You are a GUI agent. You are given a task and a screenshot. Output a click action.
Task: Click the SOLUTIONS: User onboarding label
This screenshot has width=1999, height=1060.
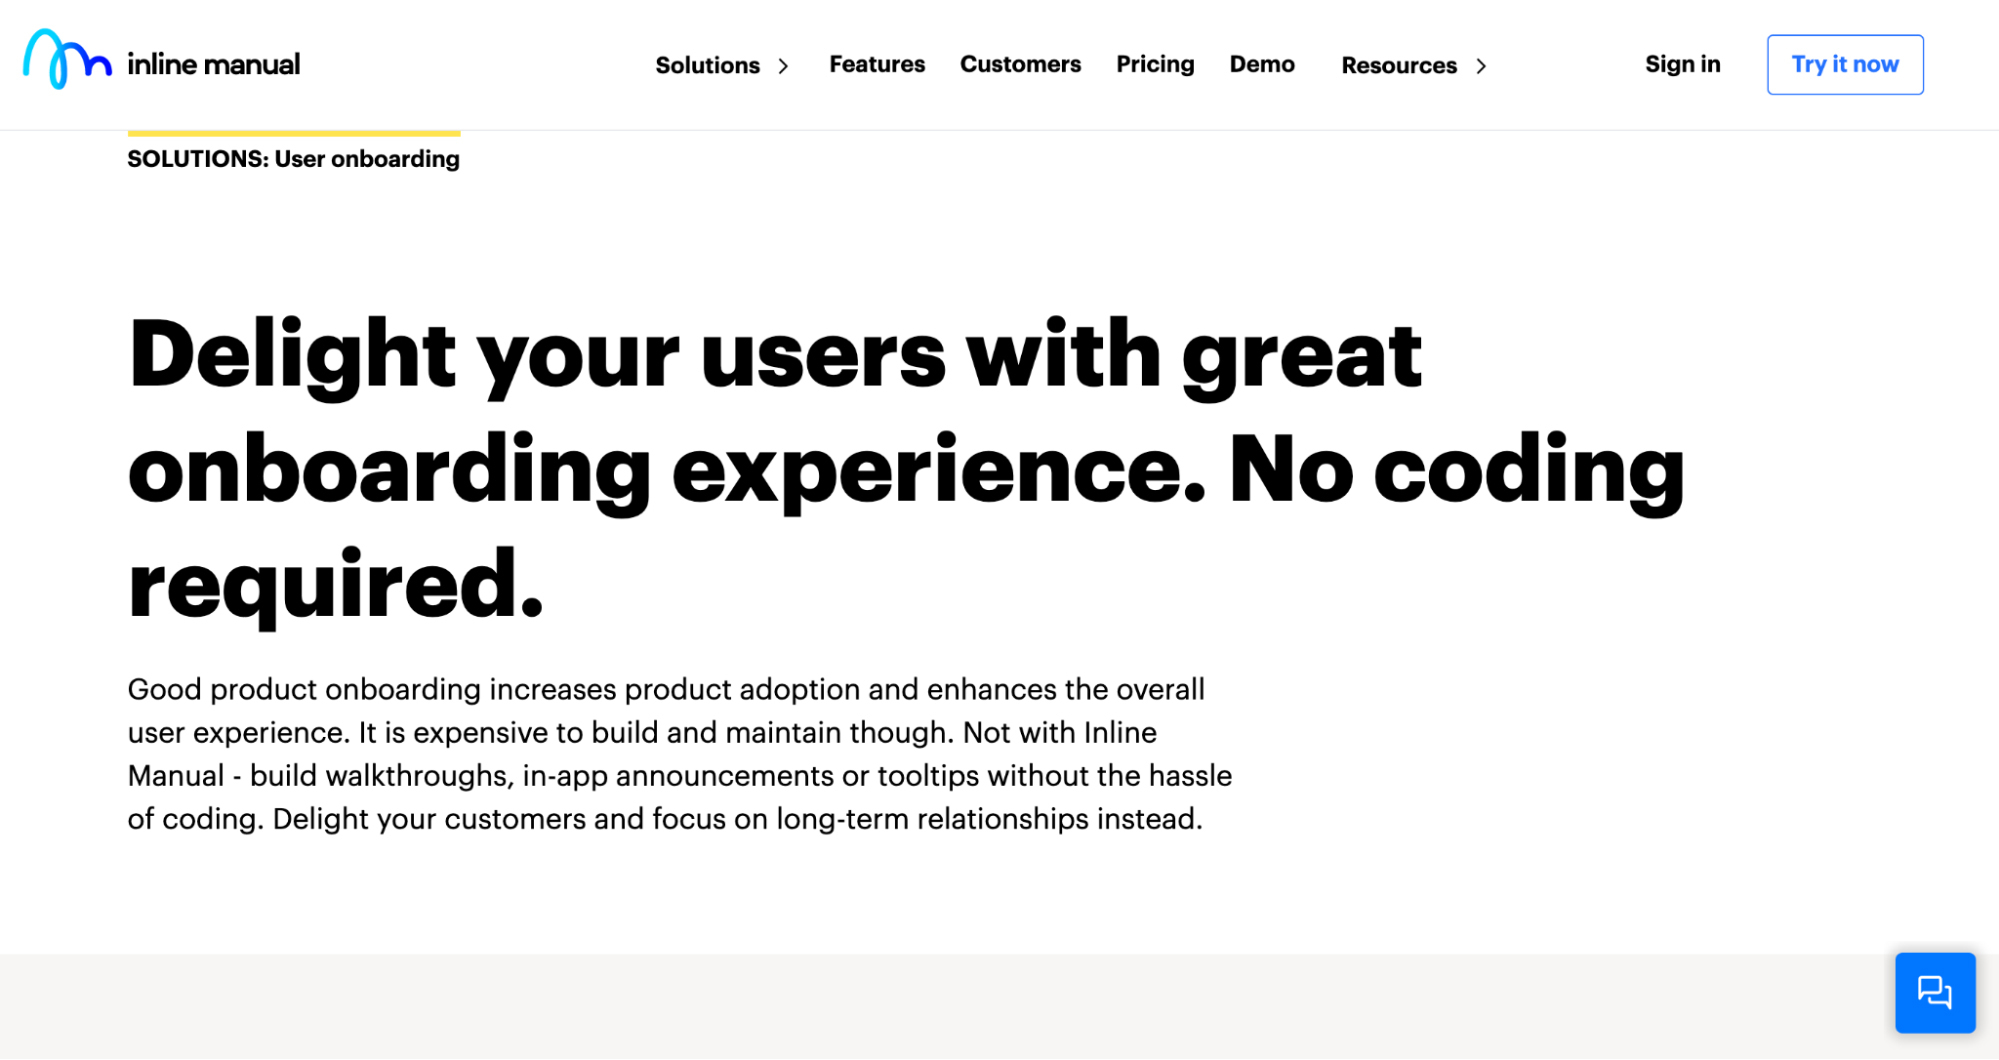[293, 158]
